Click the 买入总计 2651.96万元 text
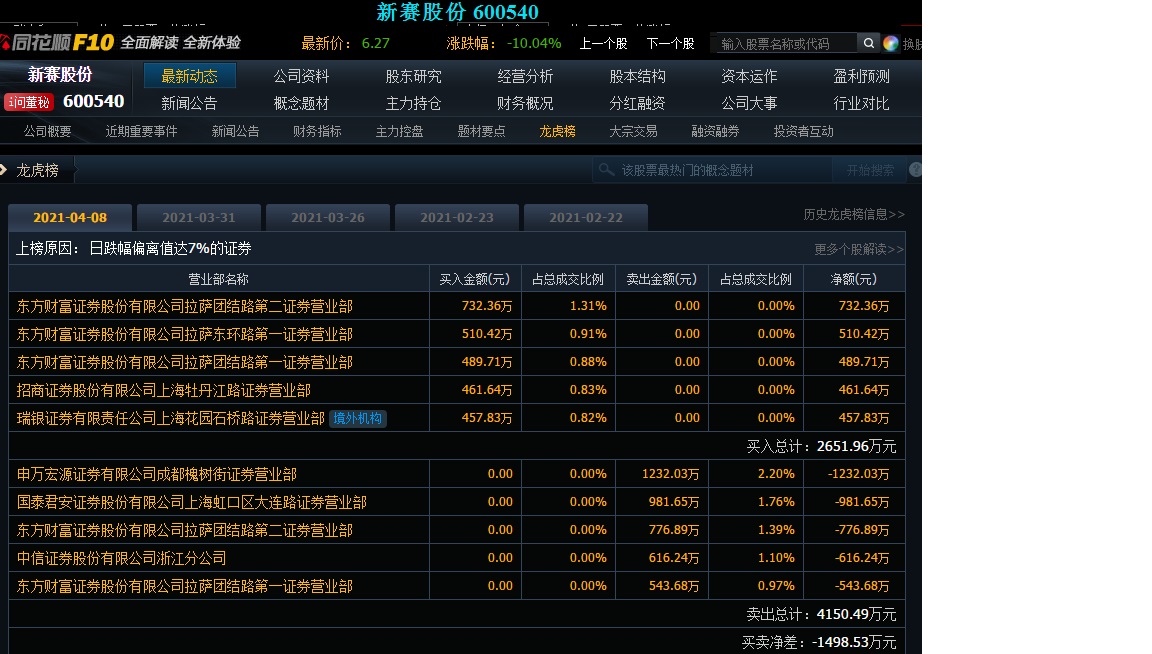The width and height of the screenshot is (1152, 654). pyautogui.click(x=821, y=446)
